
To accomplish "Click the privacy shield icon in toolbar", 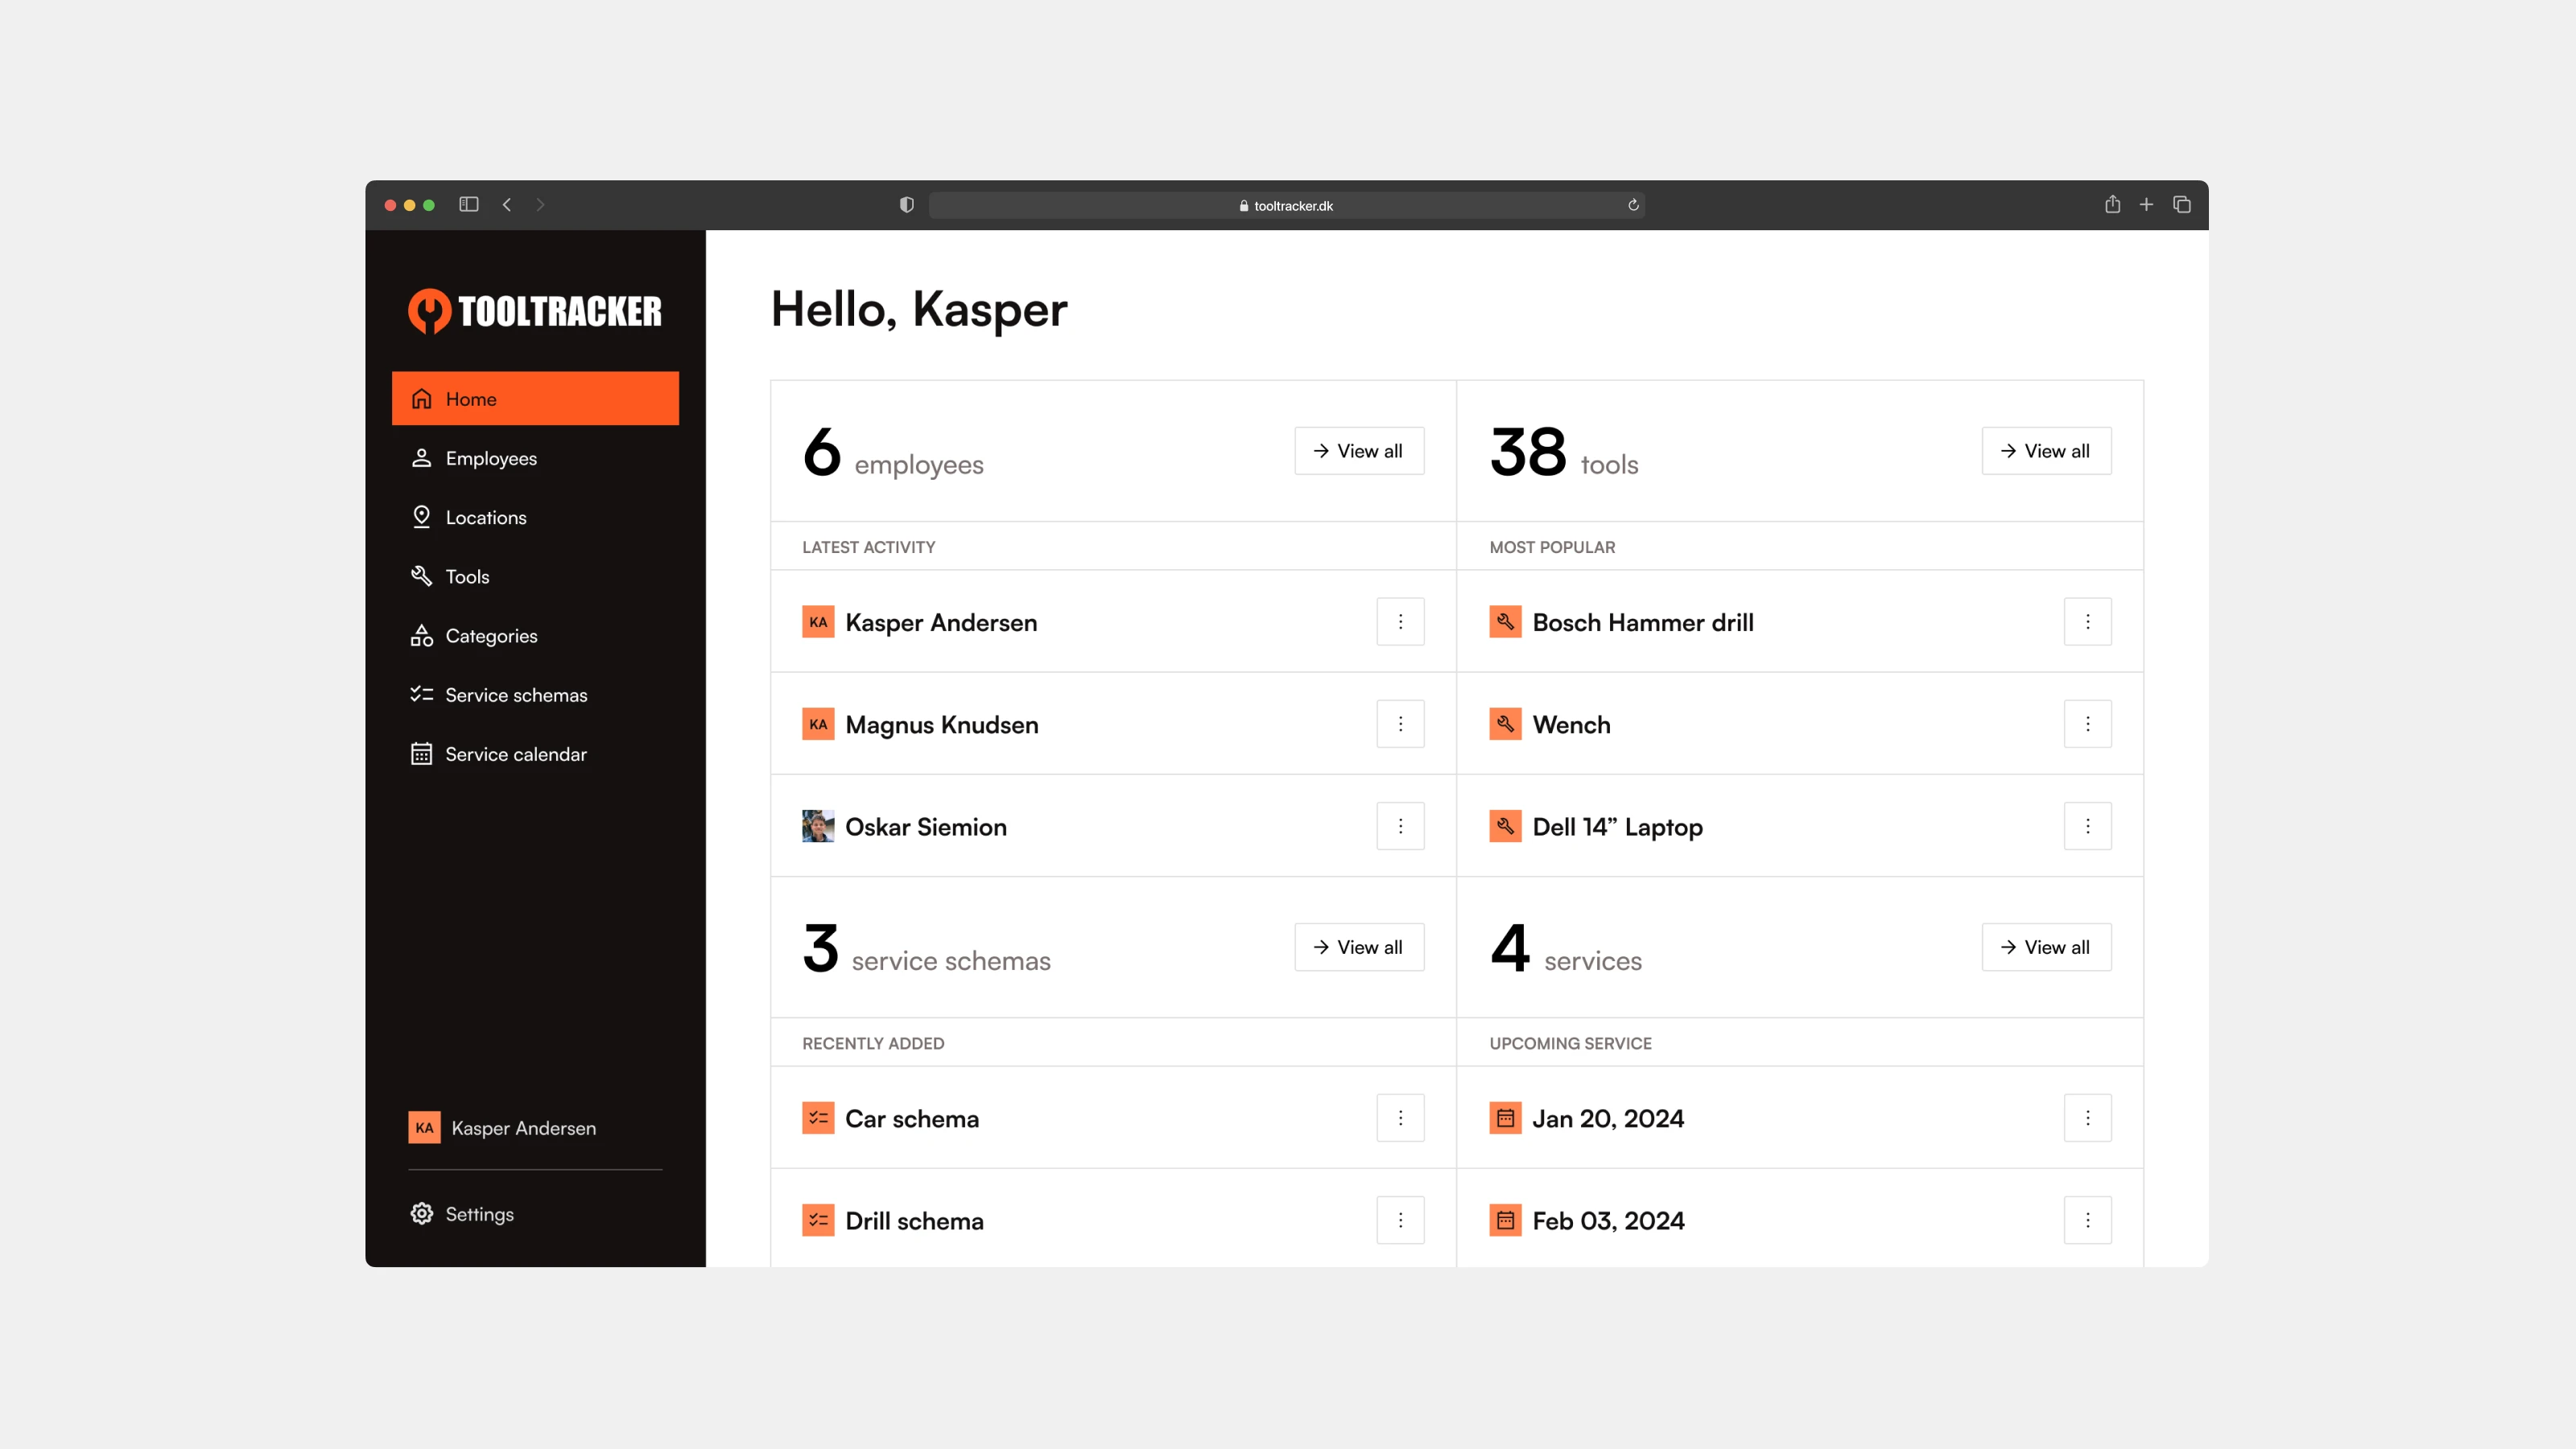I will coord(906,205).
